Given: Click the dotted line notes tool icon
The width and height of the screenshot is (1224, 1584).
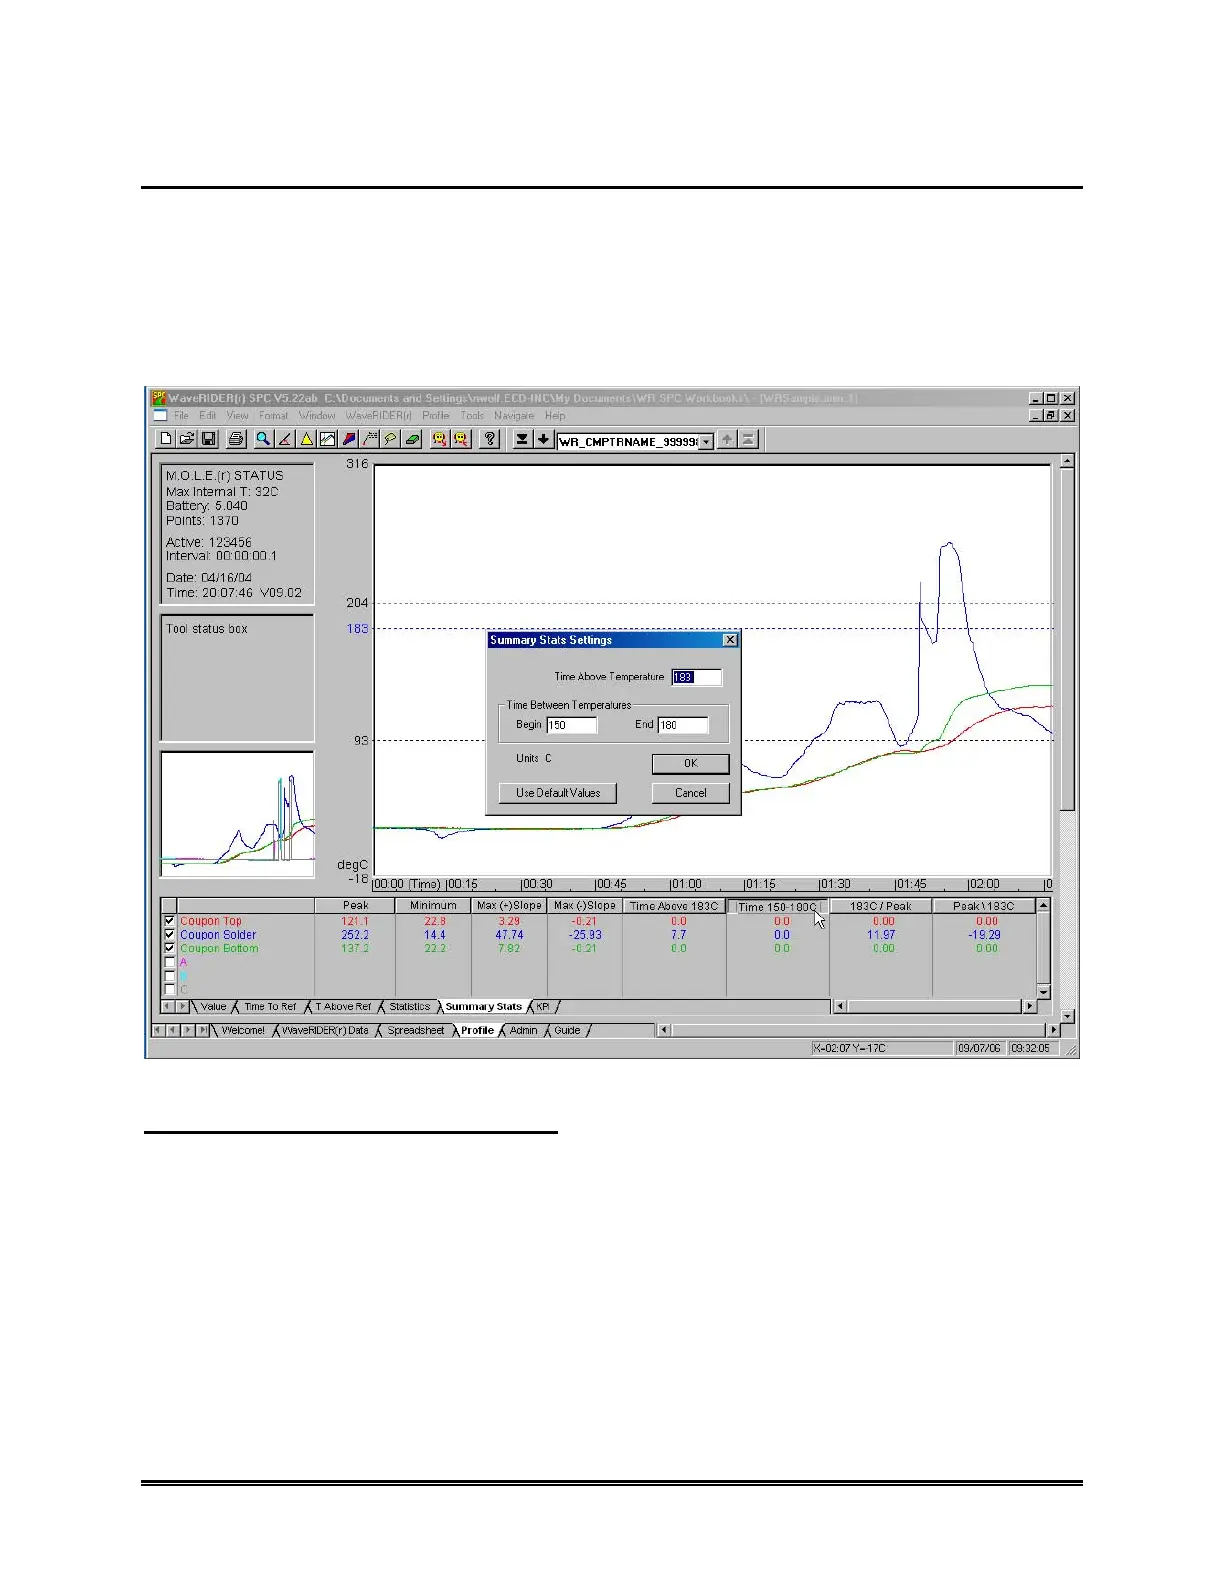Looking at the screenshot, I should (x=370, y=439).
